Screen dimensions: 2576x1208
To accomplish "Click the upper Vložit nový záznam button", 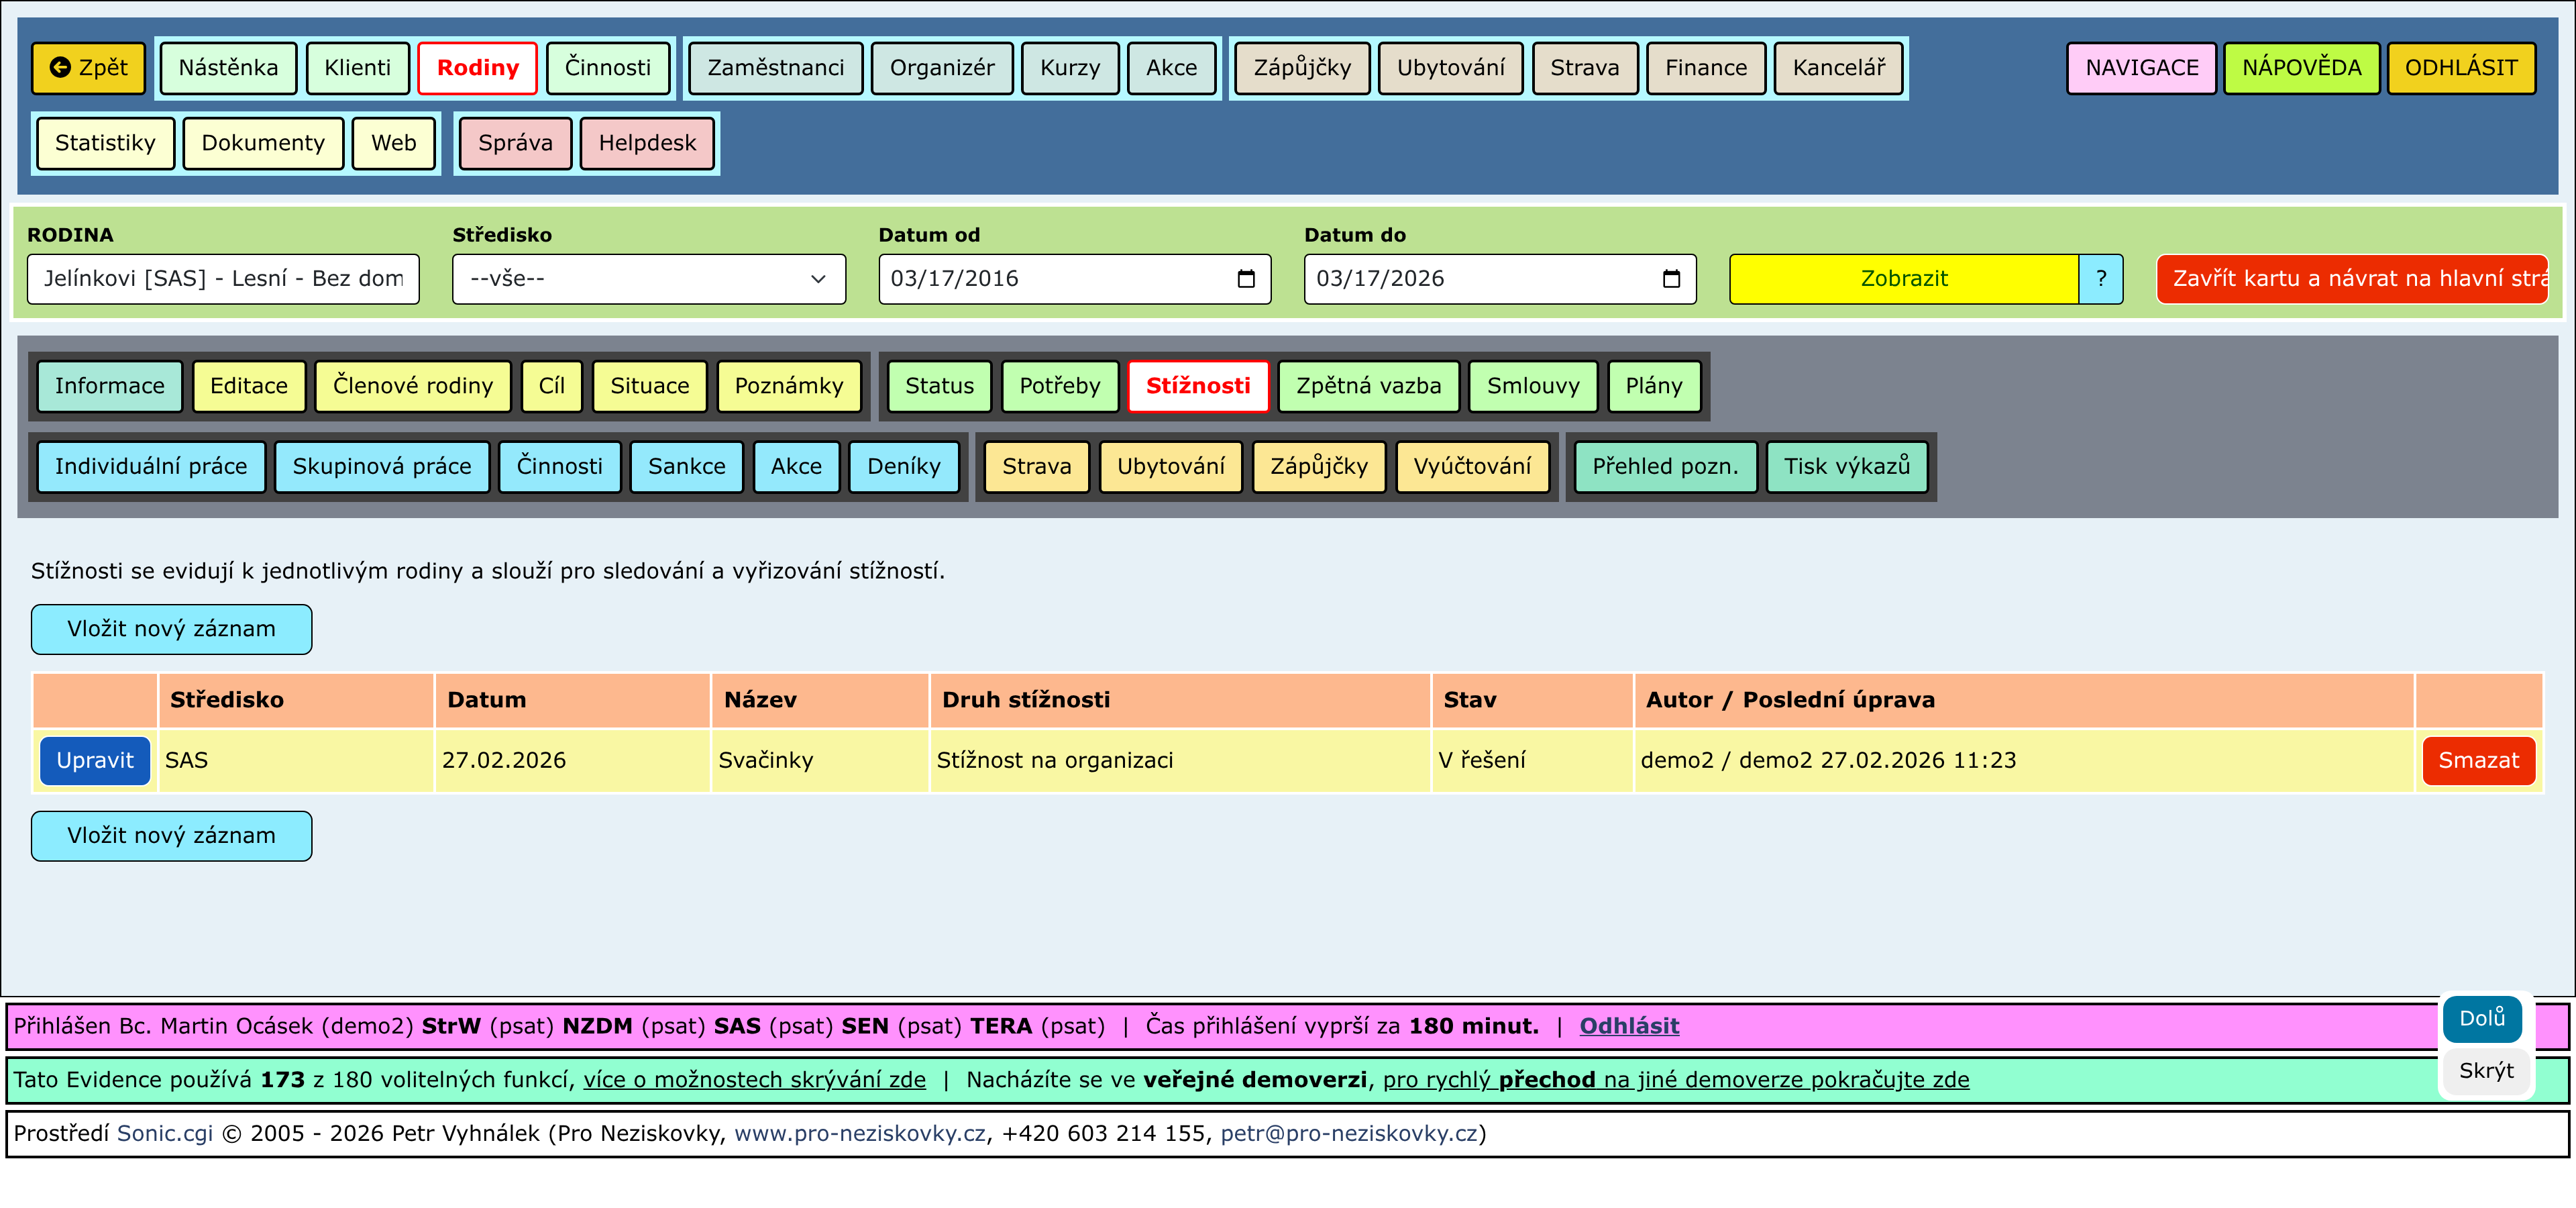I will pos(171,629).
